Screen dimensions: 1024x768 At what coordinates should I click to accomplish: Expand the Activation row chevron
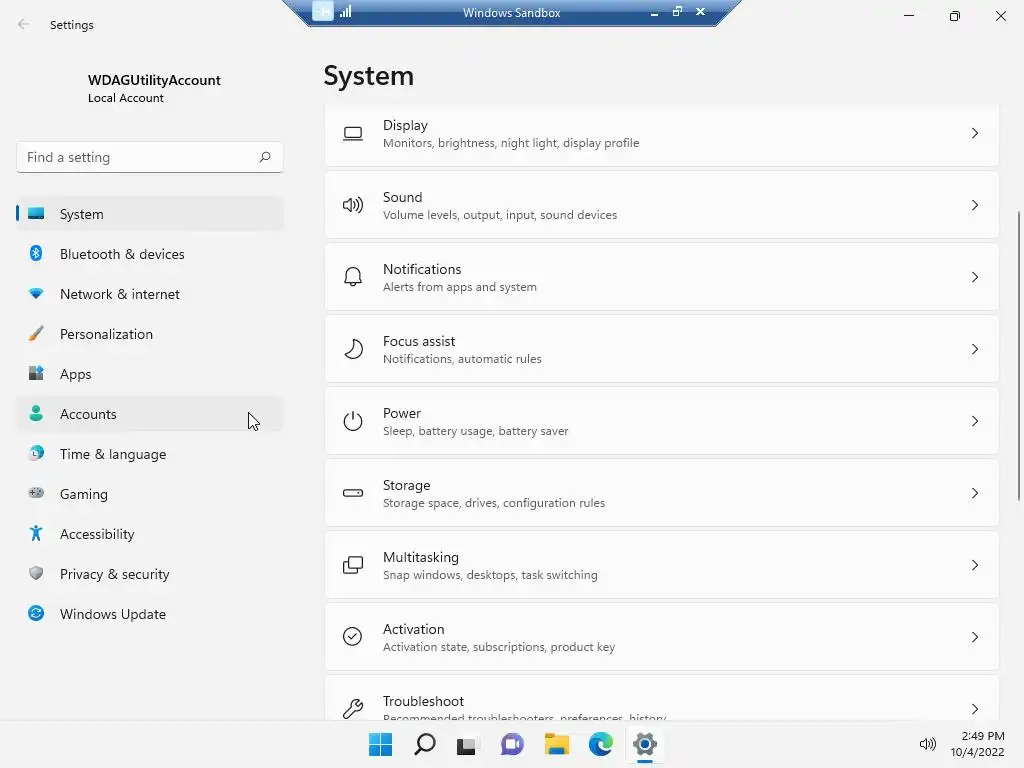tap(974, 637)
